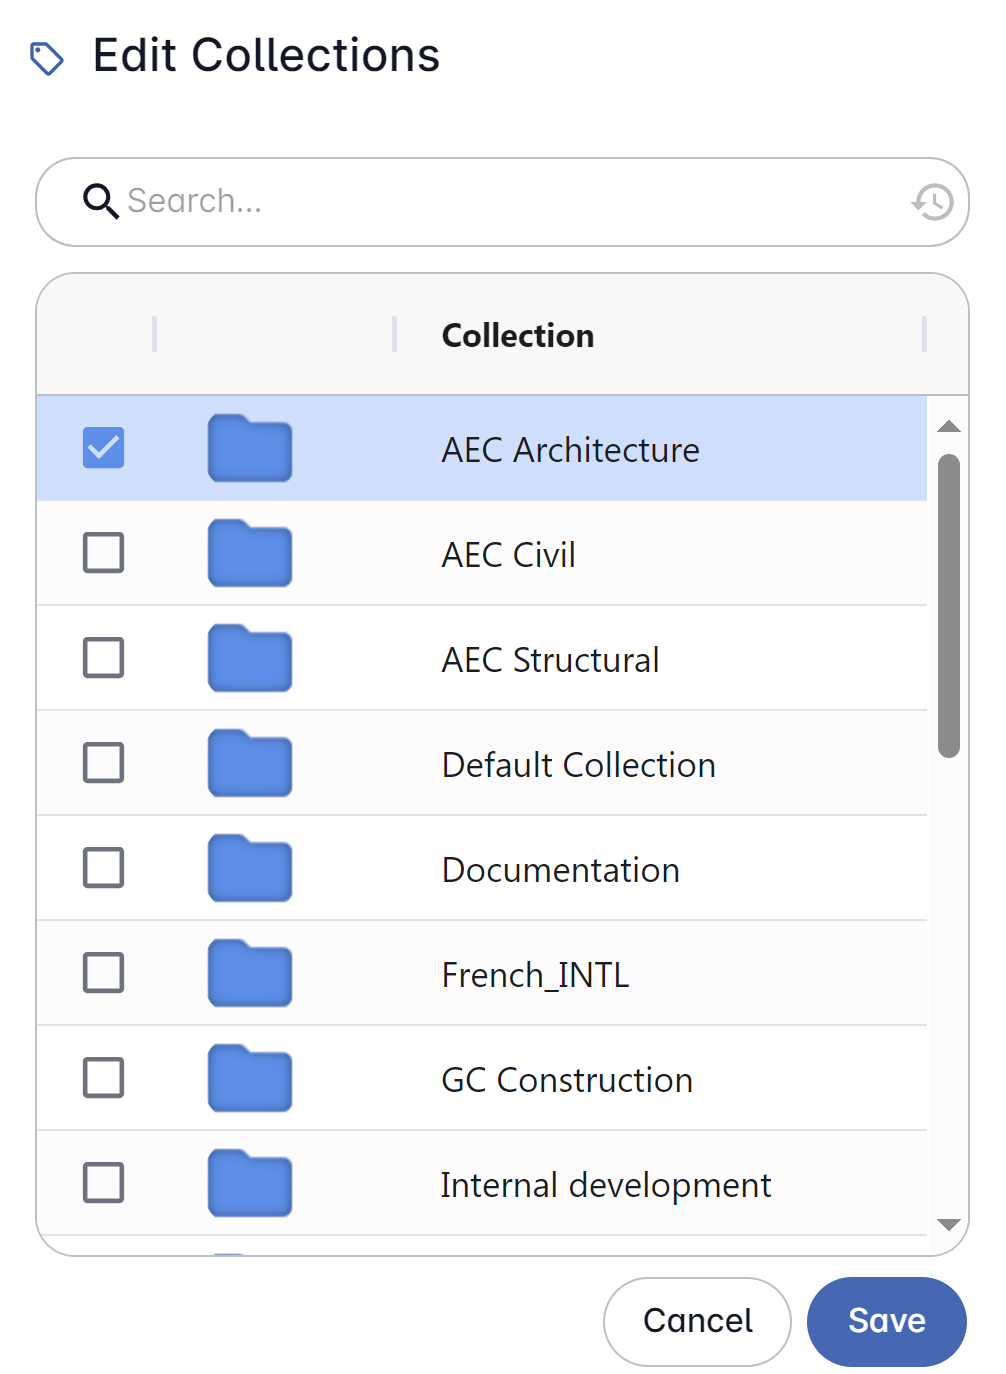Click the Documentation folder icon
This screenshot has height=1374, width=1006.
250,868
